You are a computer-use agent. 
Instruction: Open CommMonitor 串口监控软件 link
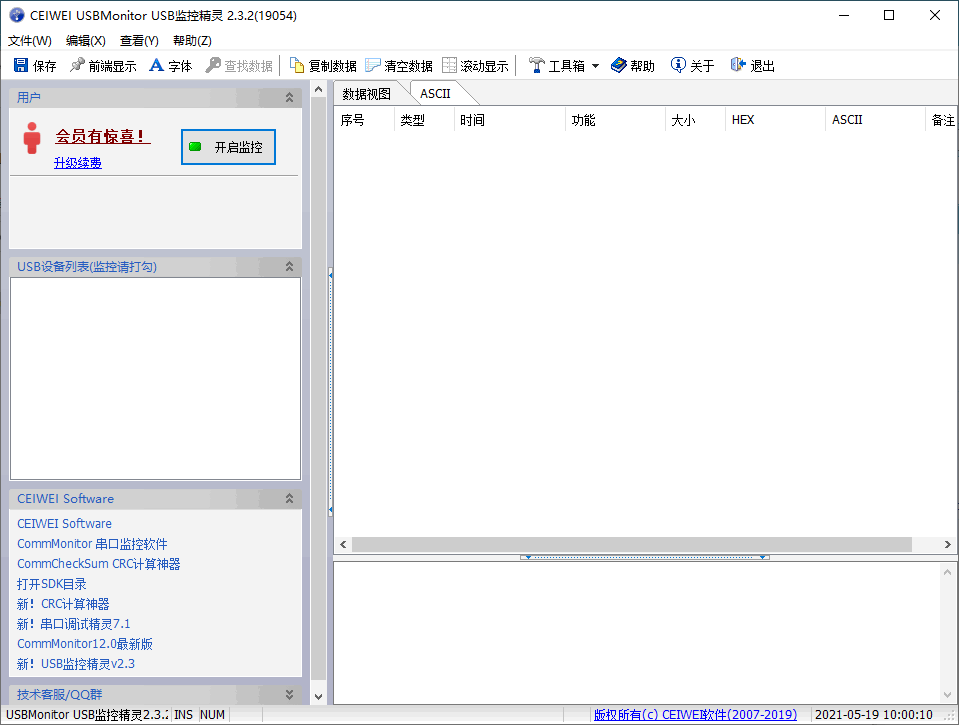click(92, 544)
